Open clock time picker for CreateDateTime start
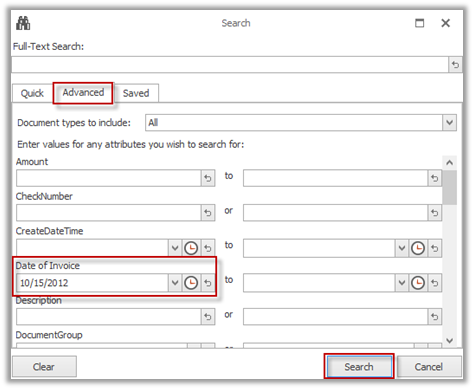Screen dimensions: 475x390 [191, 248]
